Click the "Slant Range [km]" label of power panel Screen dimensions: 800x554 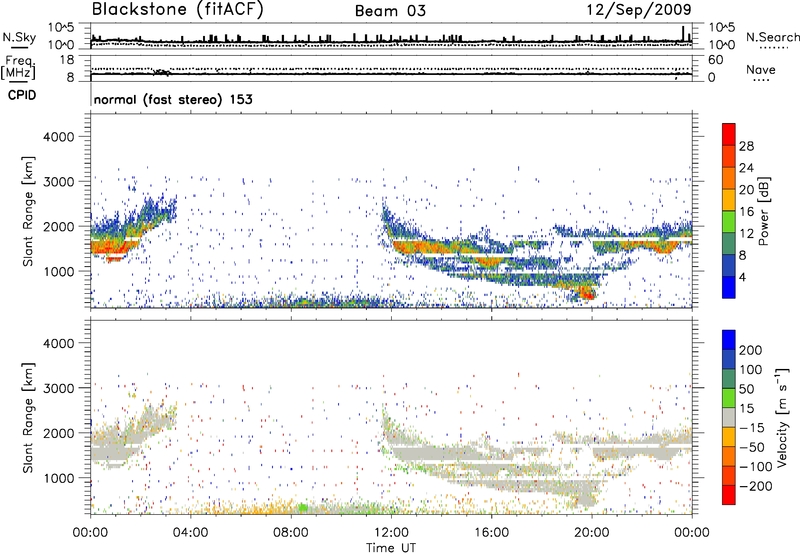click(28, 211)
